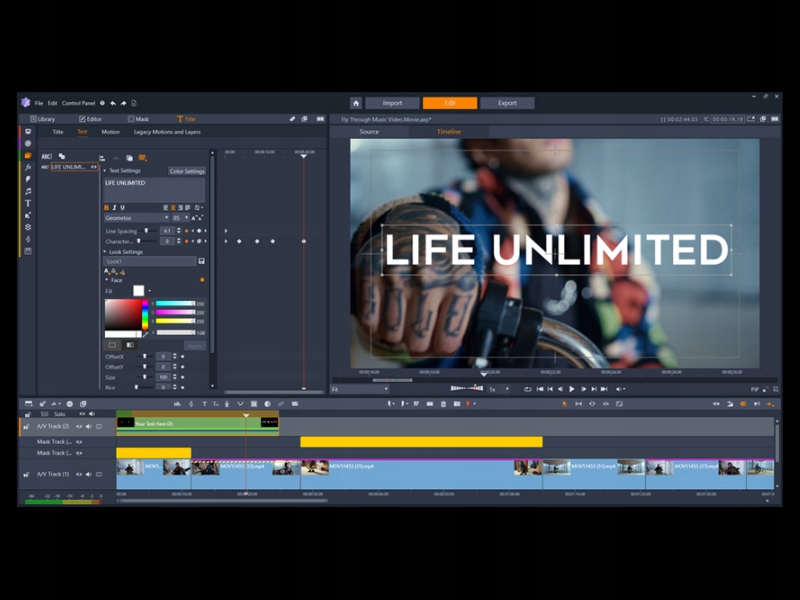The height and width of the screenshot is (600, 800).
Task: Collapse the Text Settings section
Action: [105, 171]
